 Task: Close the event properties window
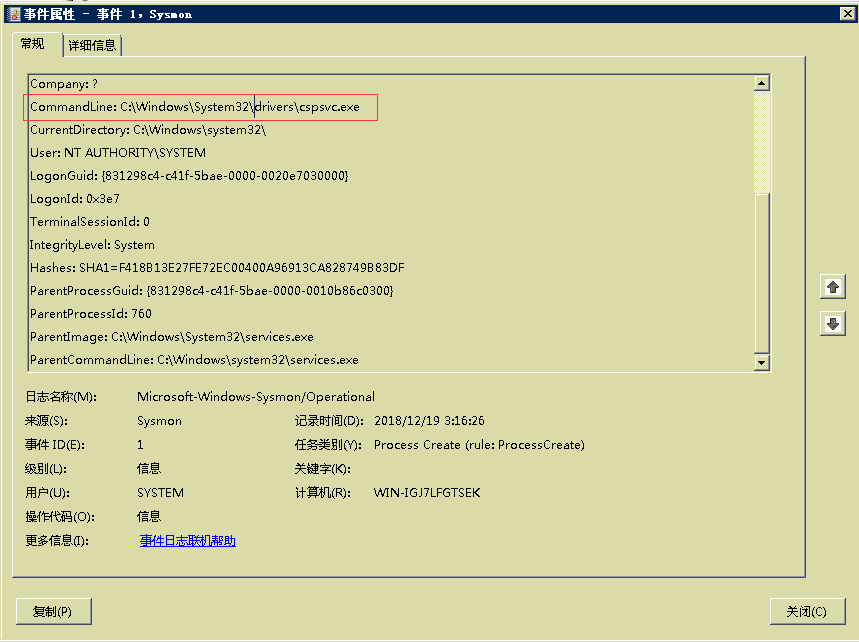847,14
